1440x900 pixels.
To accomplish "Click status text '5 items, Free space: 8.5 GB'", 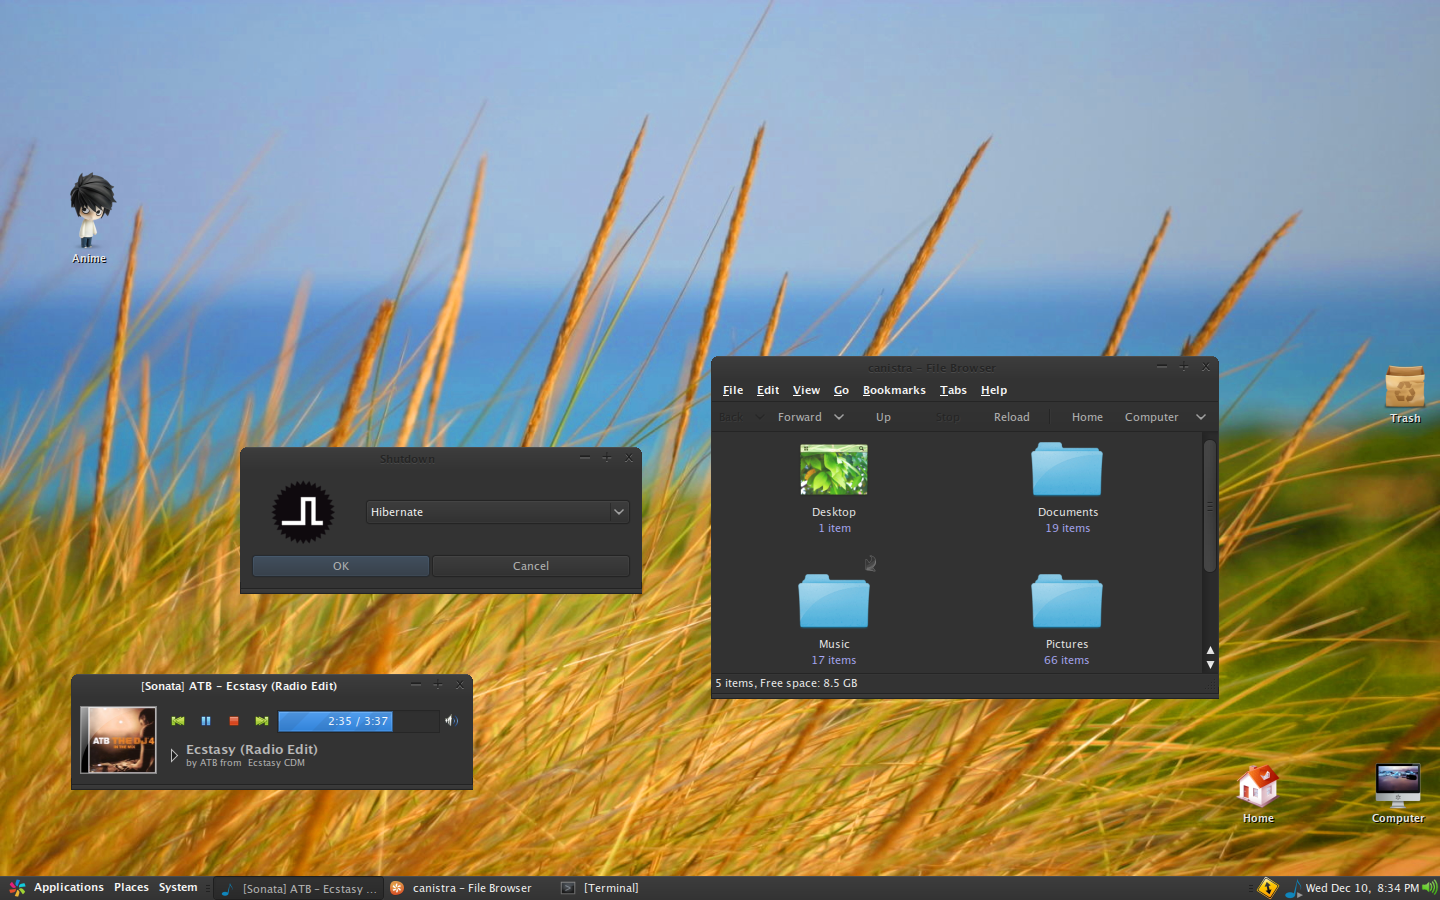I will click(x=786, y=683).
